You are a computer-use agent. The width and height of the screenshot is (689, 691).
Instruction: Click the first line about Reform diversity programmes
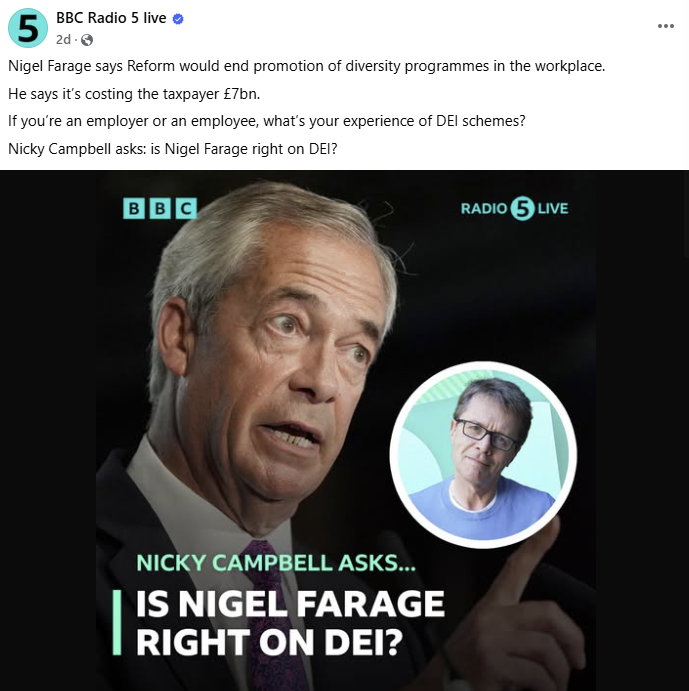306,66
